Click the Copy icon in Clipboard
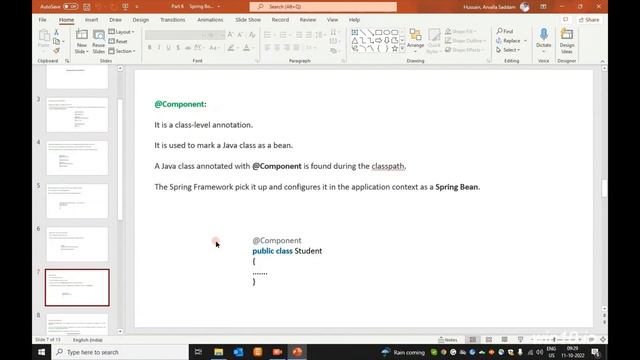The width and height of the screenshot is (640, 360). [56, 41]
